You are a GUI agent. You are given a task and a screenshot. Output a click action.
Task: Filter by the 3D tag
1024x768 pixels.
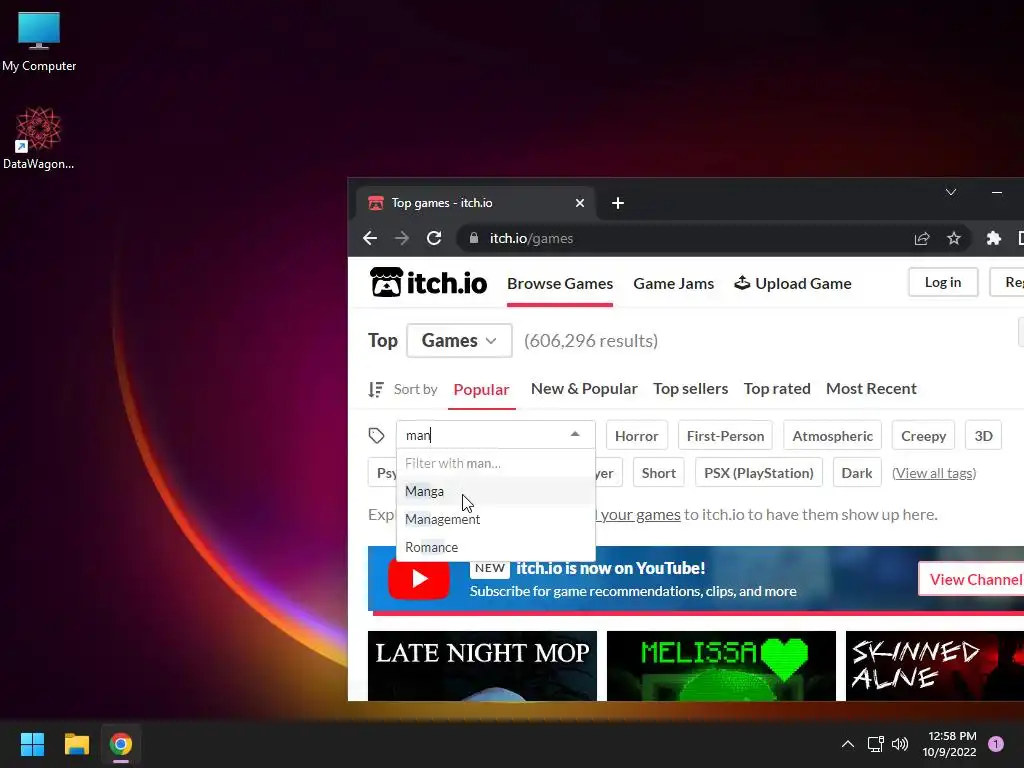983,436
